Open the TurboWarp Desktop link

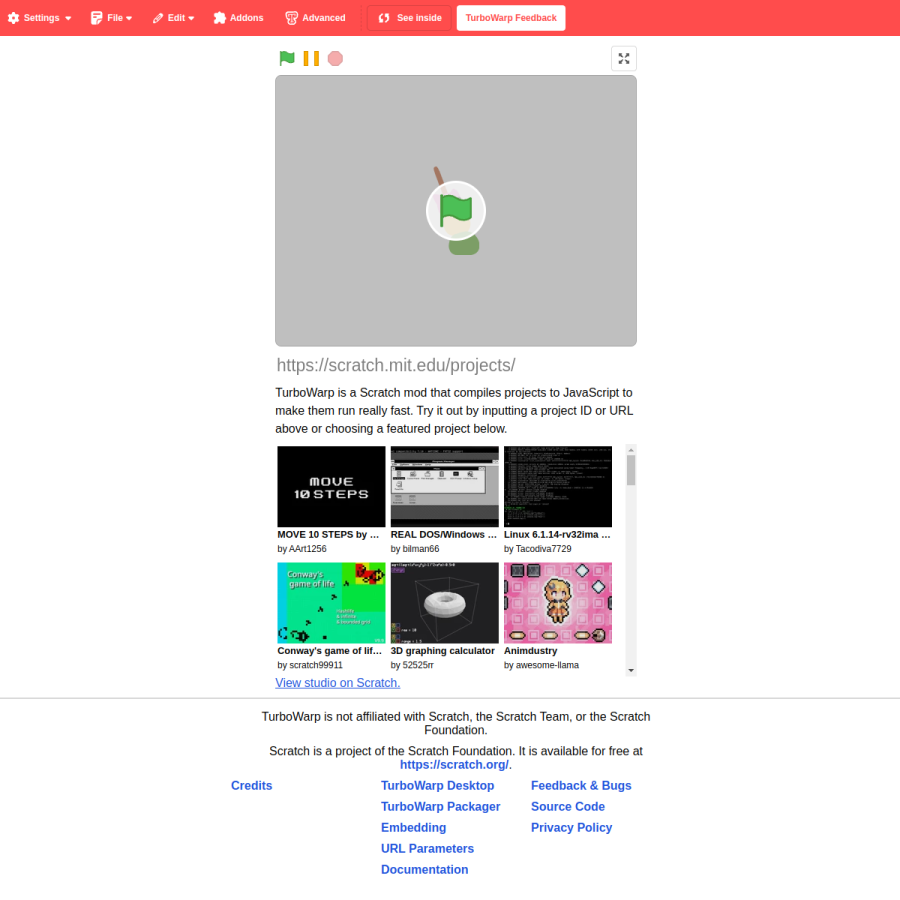[437, 786]
